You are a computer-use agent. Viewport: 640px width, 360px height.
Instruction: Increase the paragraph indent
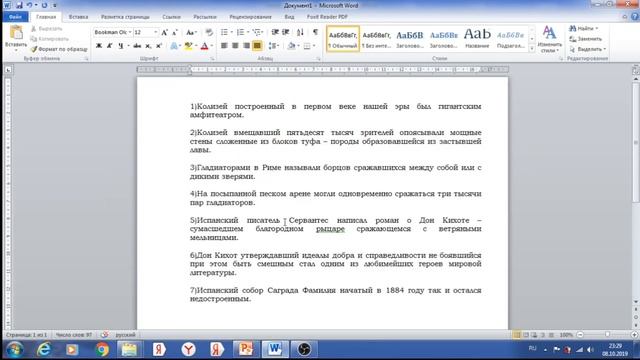pyautogui.click(x=286, y=32)
